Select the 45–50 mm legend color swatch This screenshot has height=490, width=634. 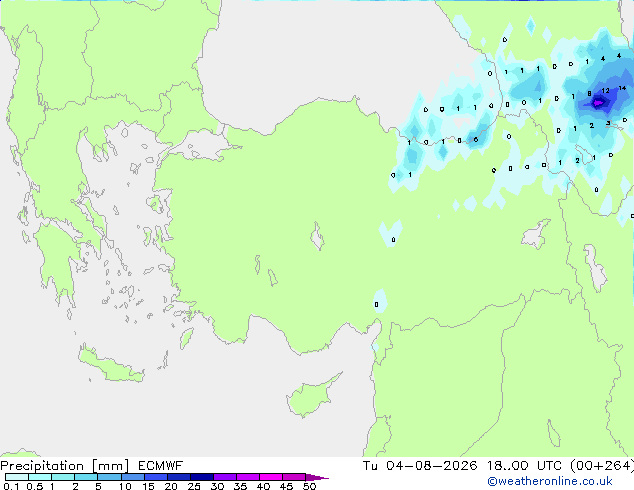click(294, 477)
